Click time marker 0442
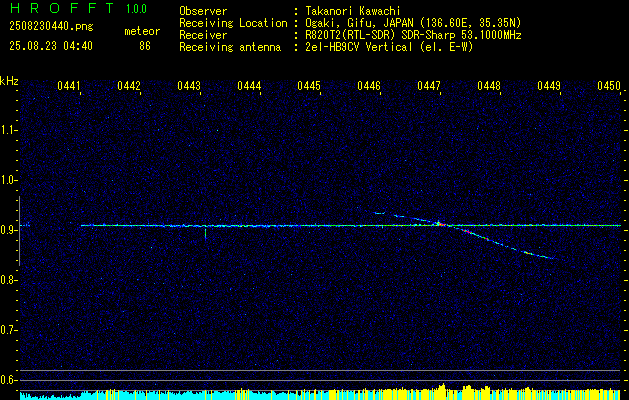 129,86
